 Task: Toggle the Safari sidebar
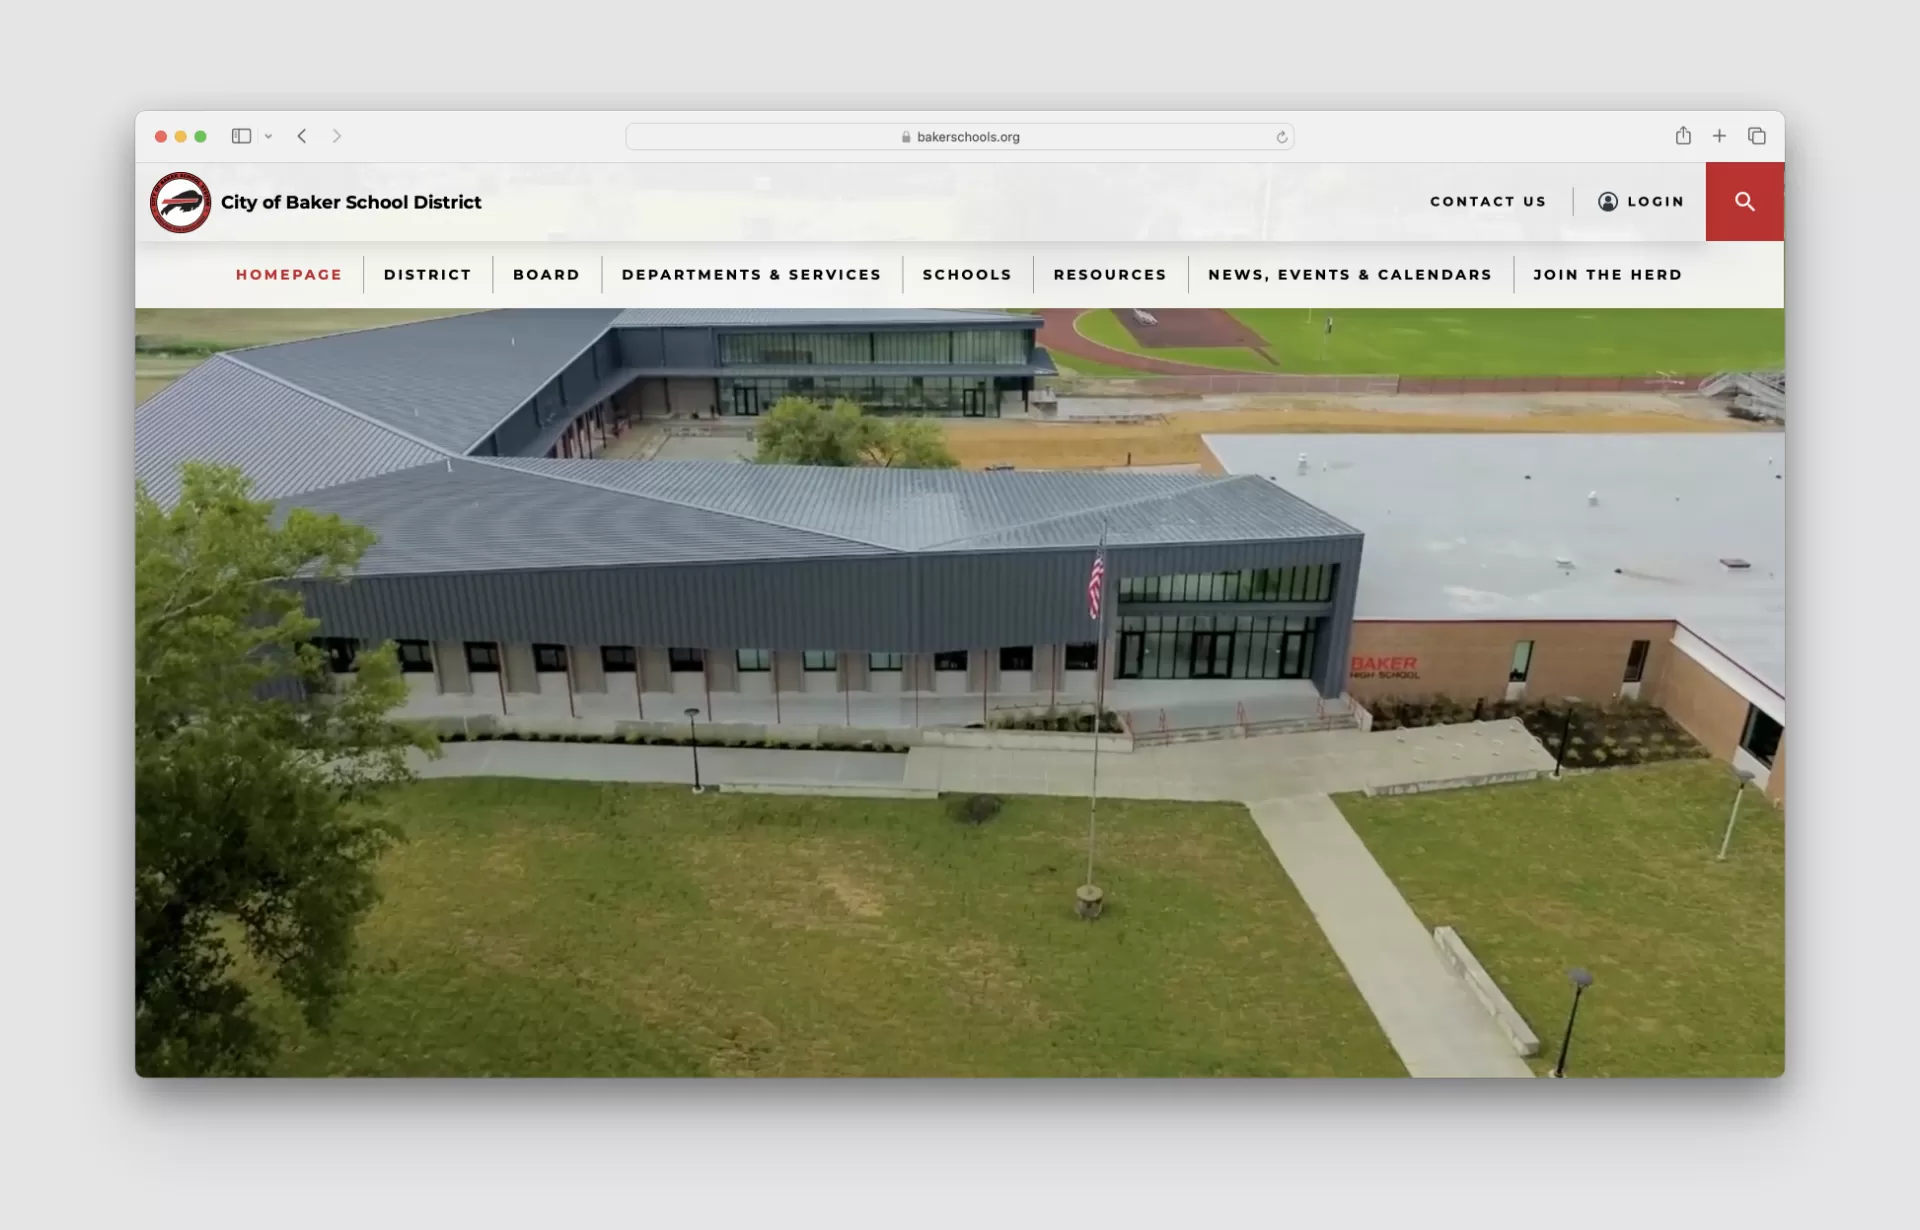pyautogui.click(x=241, y=136)
